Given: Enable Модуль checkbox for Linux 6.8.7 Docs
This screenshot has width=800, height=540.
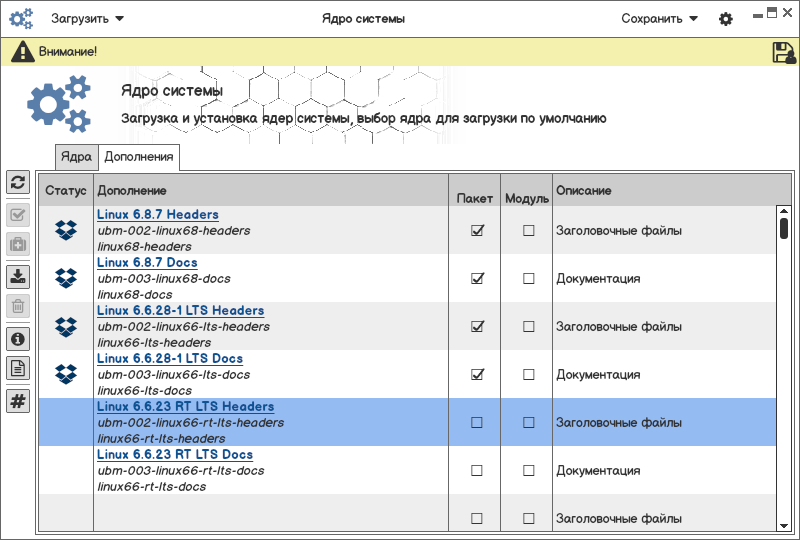Looking at the screenshot, I should pos(528,278).
